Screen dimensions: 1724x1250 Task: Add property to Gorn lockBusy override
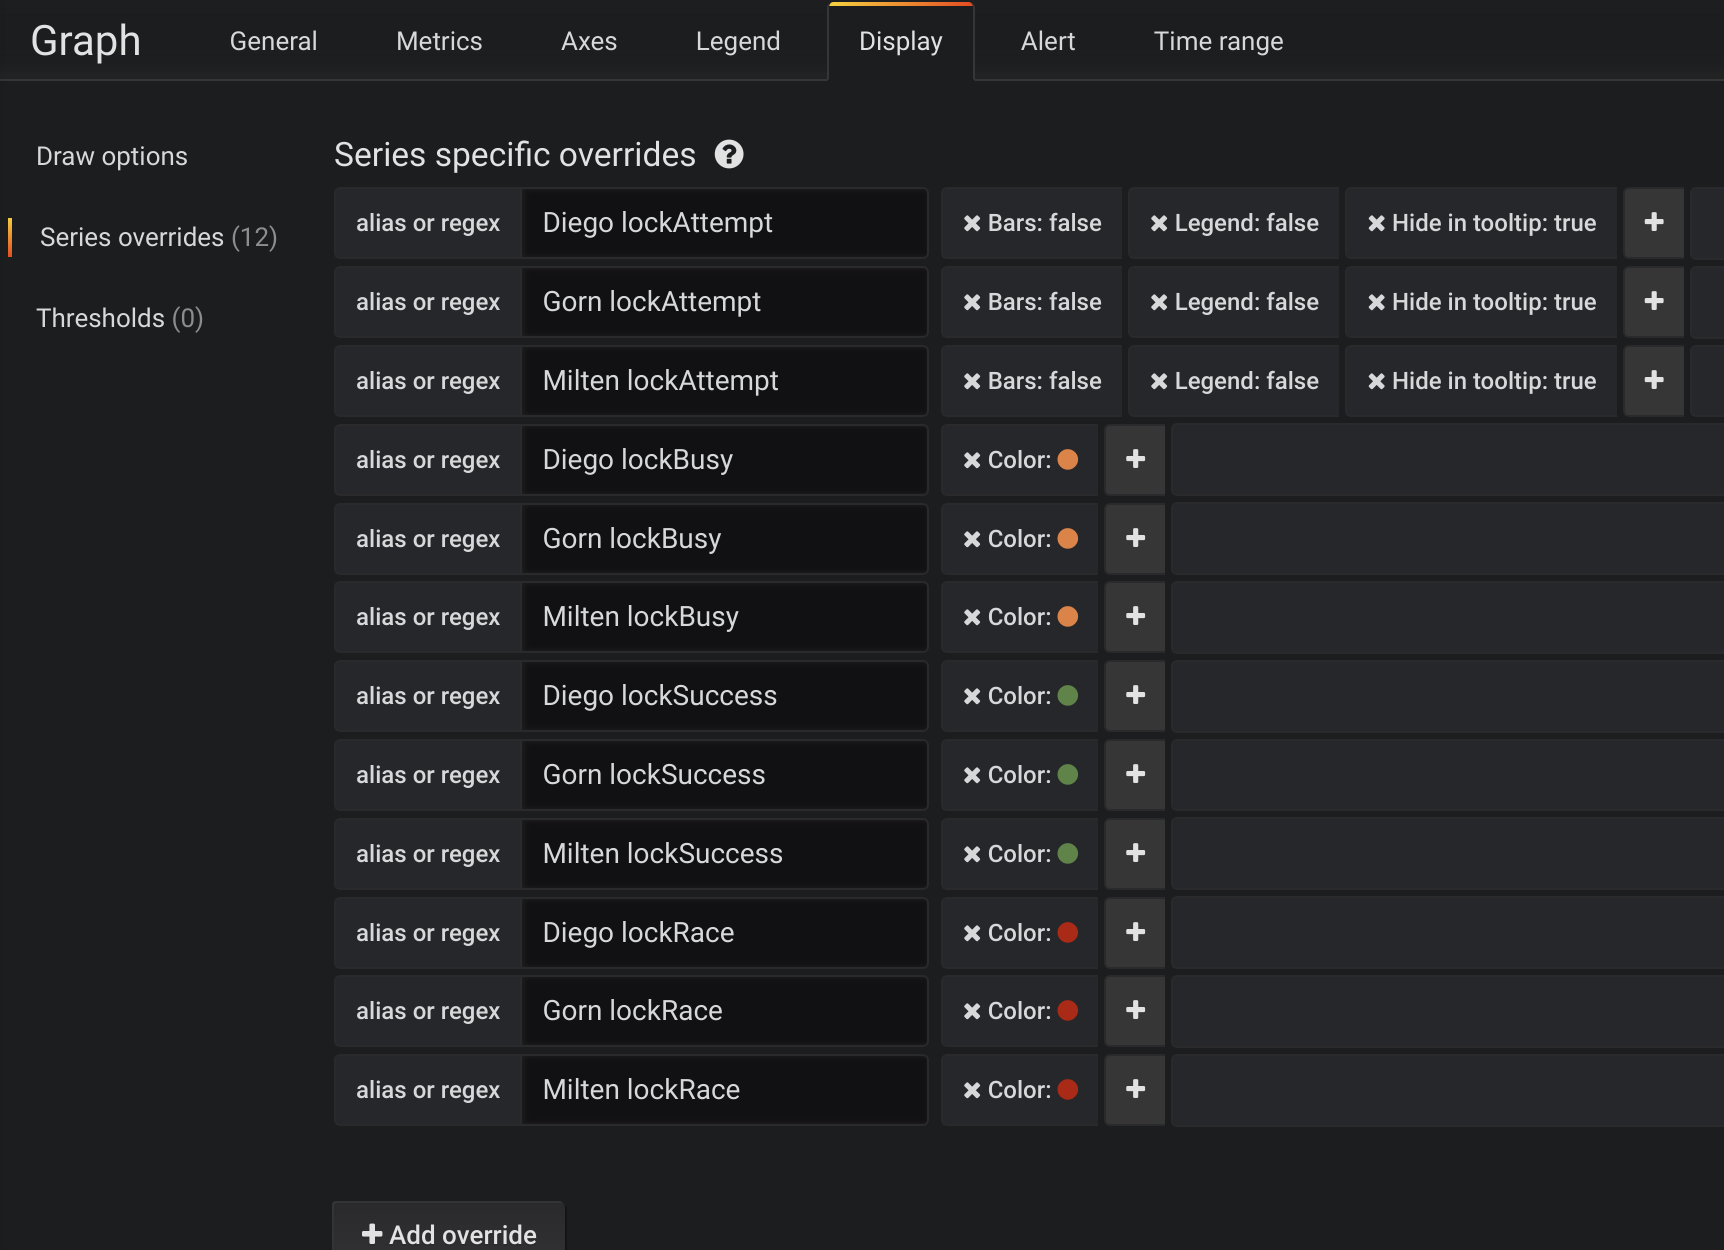click(x=1135, y=538)
